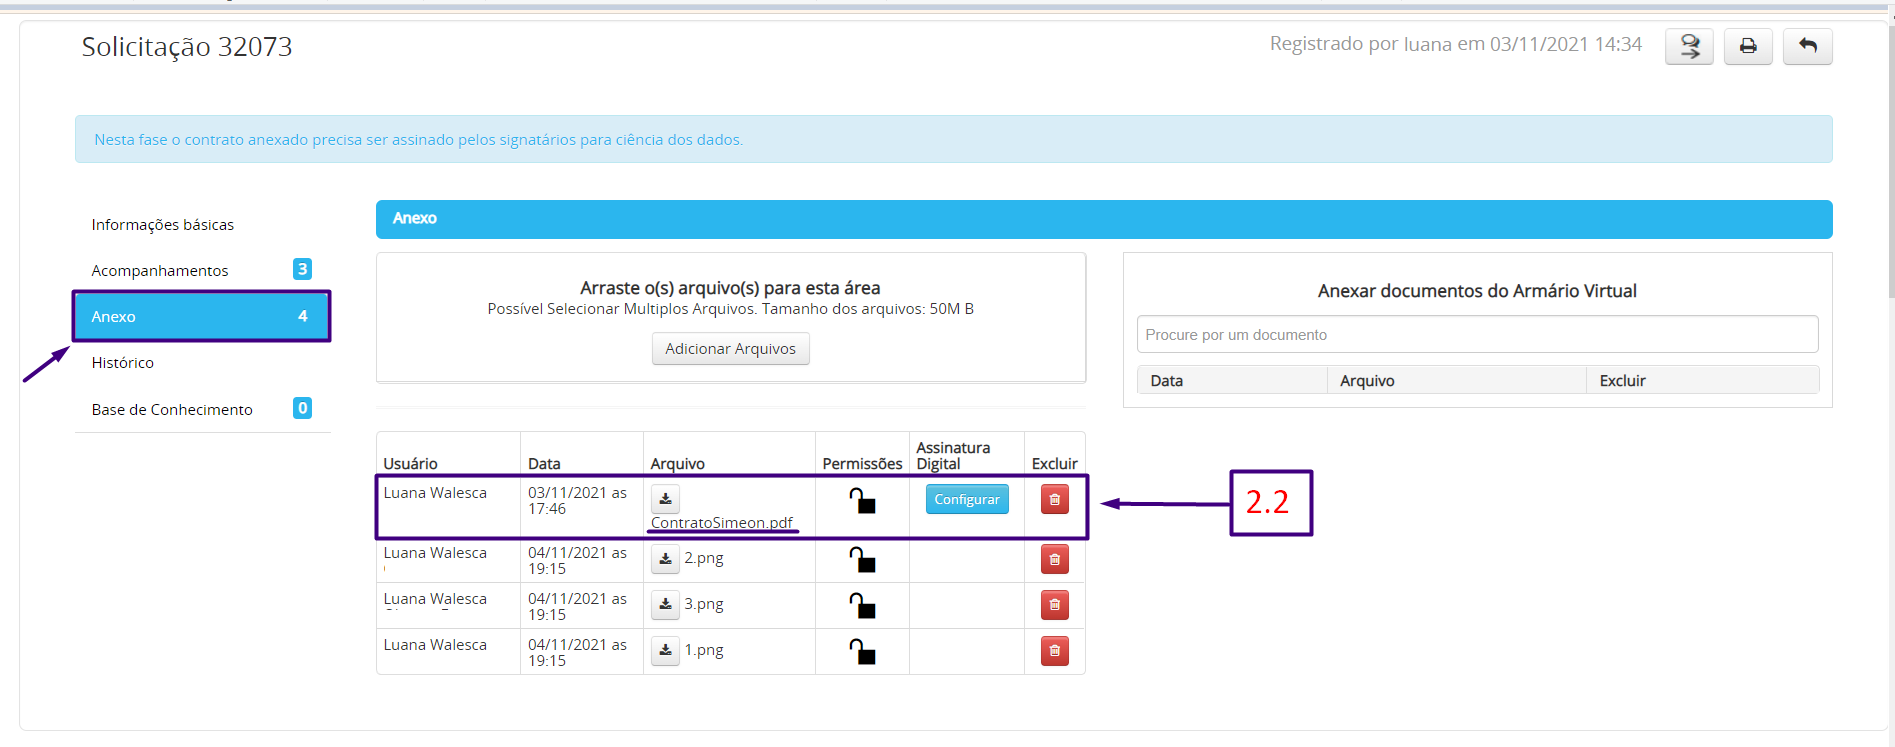
Task: Click the Arraste o(s) arquivo(s) drop area
Action: (x=731, y=318)
